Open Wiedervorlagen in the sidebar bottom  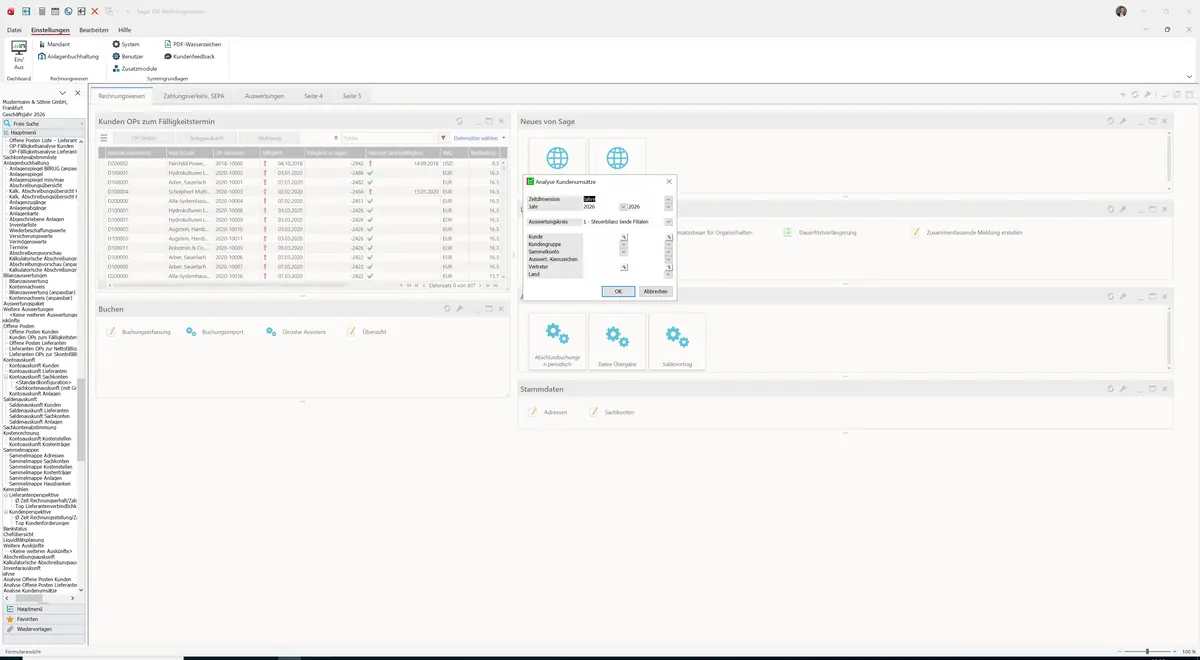point(42,629)
